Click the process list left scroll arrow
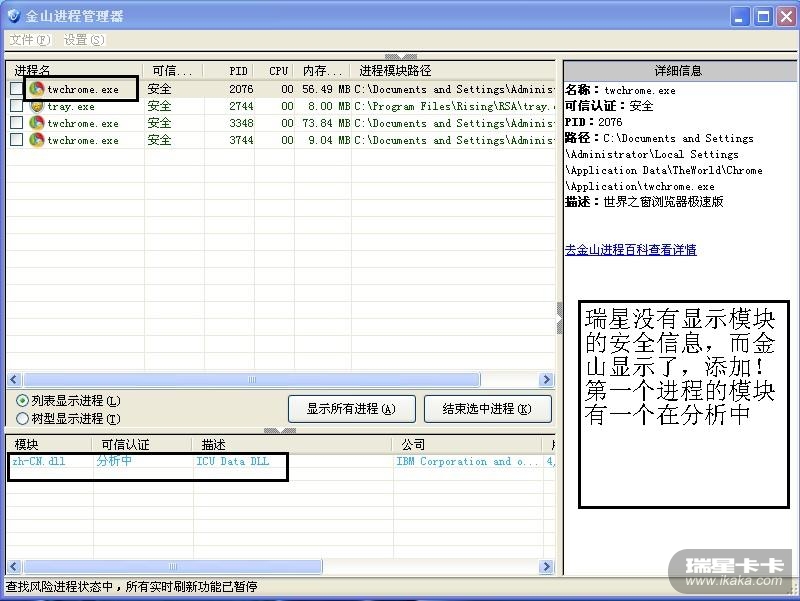Image resolution: width=800 pixels, height=601 pixels. tap(13, 380)
